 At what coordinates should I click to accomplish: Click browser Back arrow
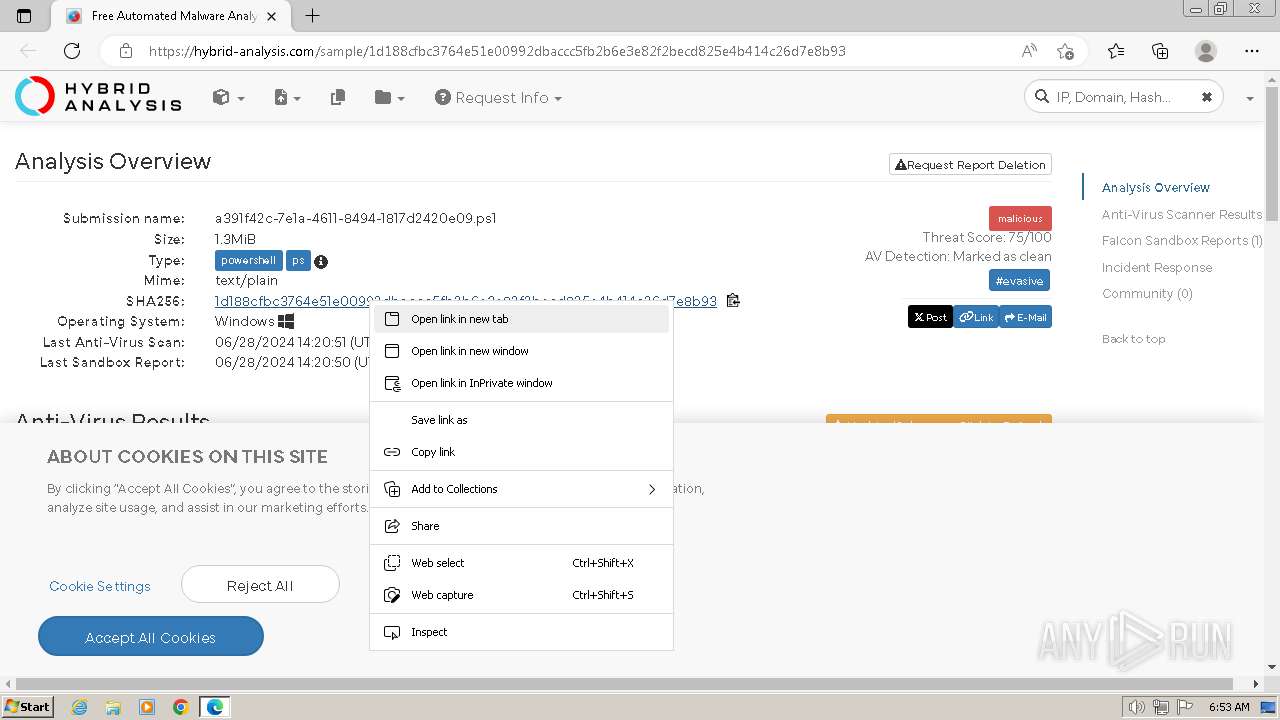[x=28, y=51]
